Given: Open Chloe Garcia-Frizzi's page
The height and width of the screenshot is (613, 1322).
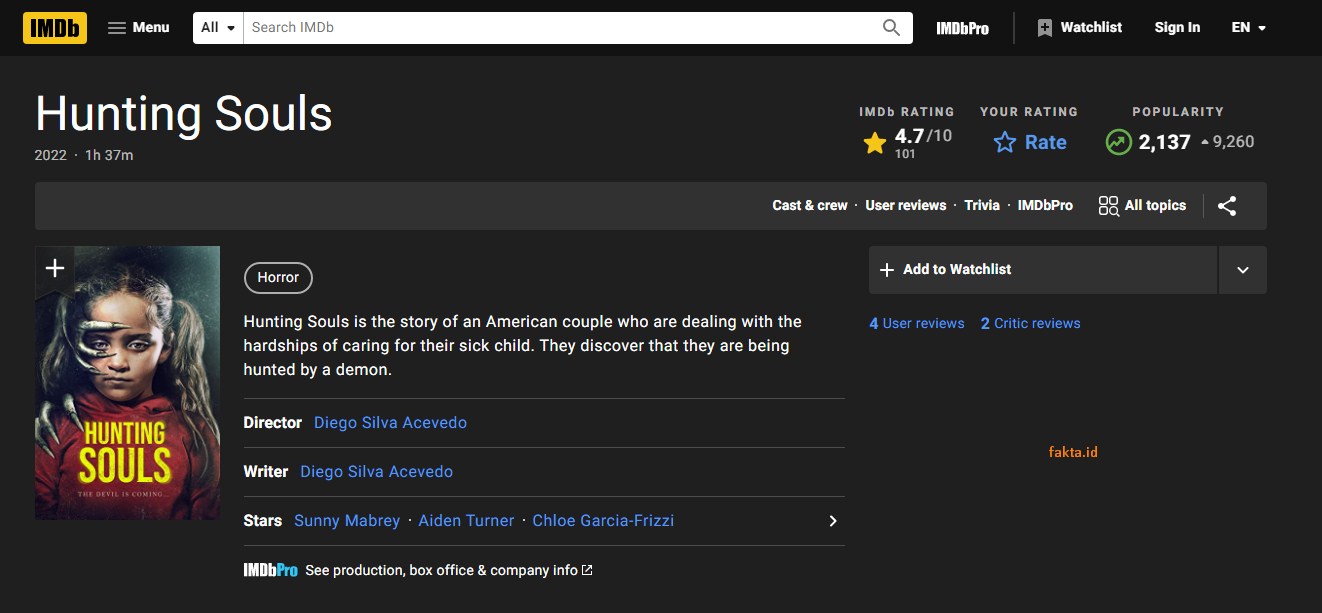Looking at the screenshot, I should 603,520.
